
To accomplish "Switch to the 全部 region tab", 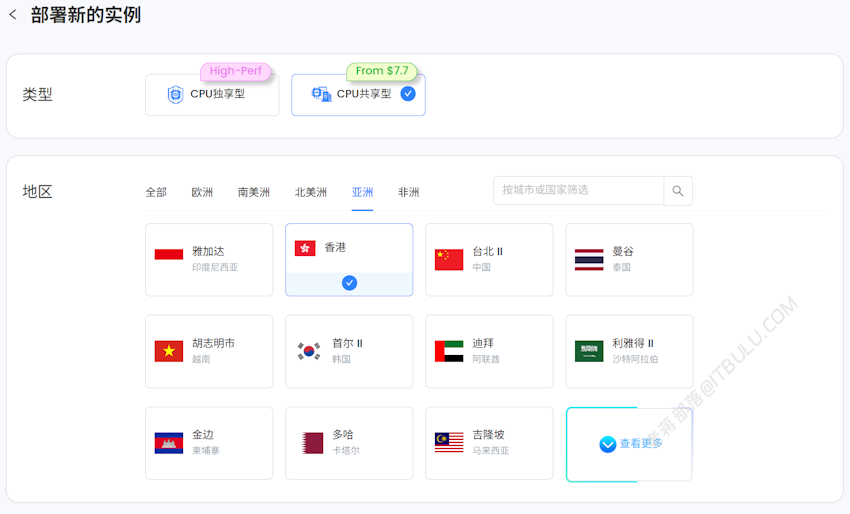I will pos(156,192).
